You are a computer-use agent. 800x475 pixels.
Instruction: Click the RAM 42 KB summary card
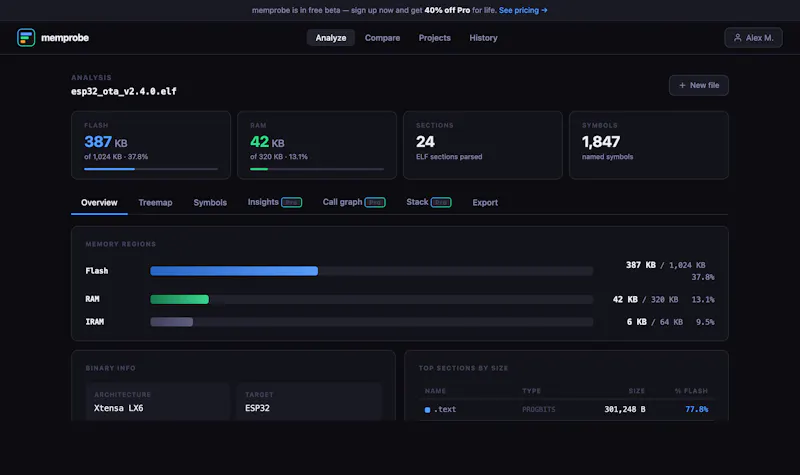[317, 145]
